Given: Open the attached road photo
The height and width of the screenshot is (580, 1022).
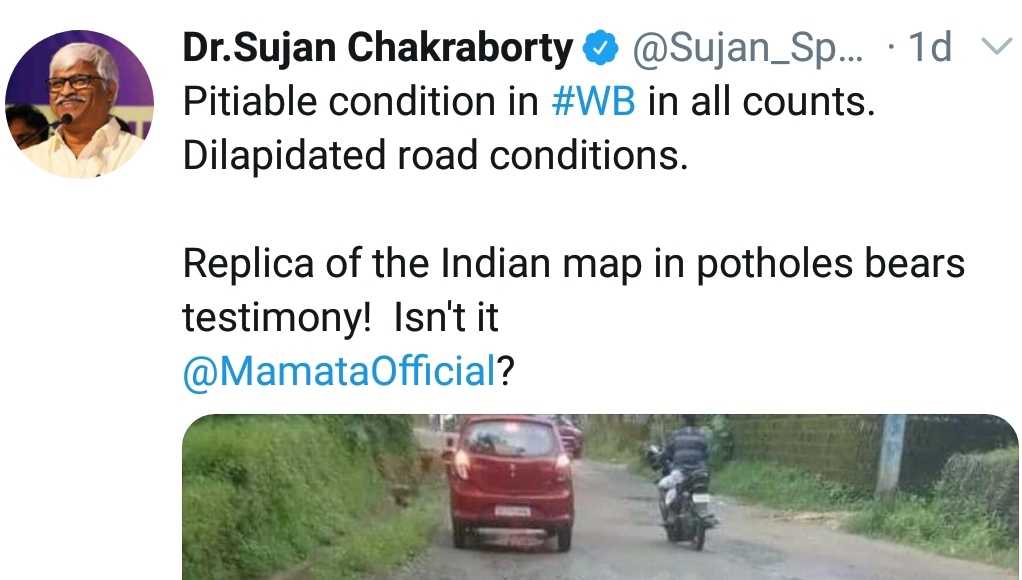Looking at the screenshot, I should coord(600,497).
